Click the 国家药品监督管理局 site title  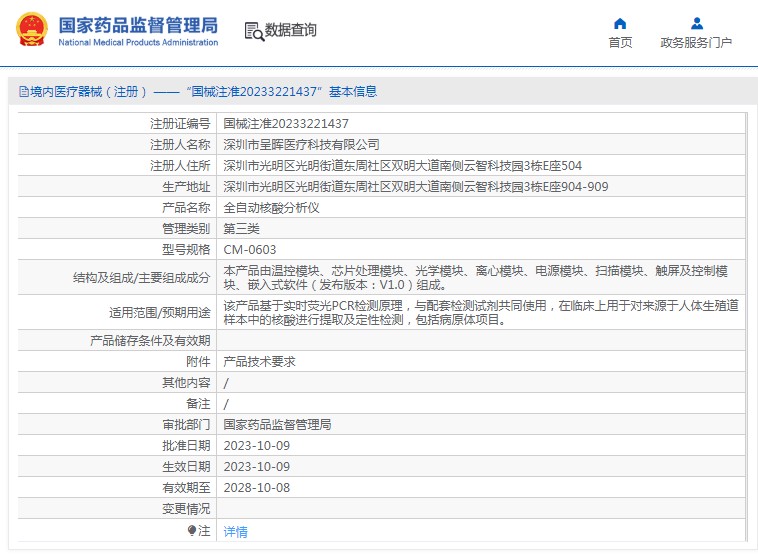point(137,24)
